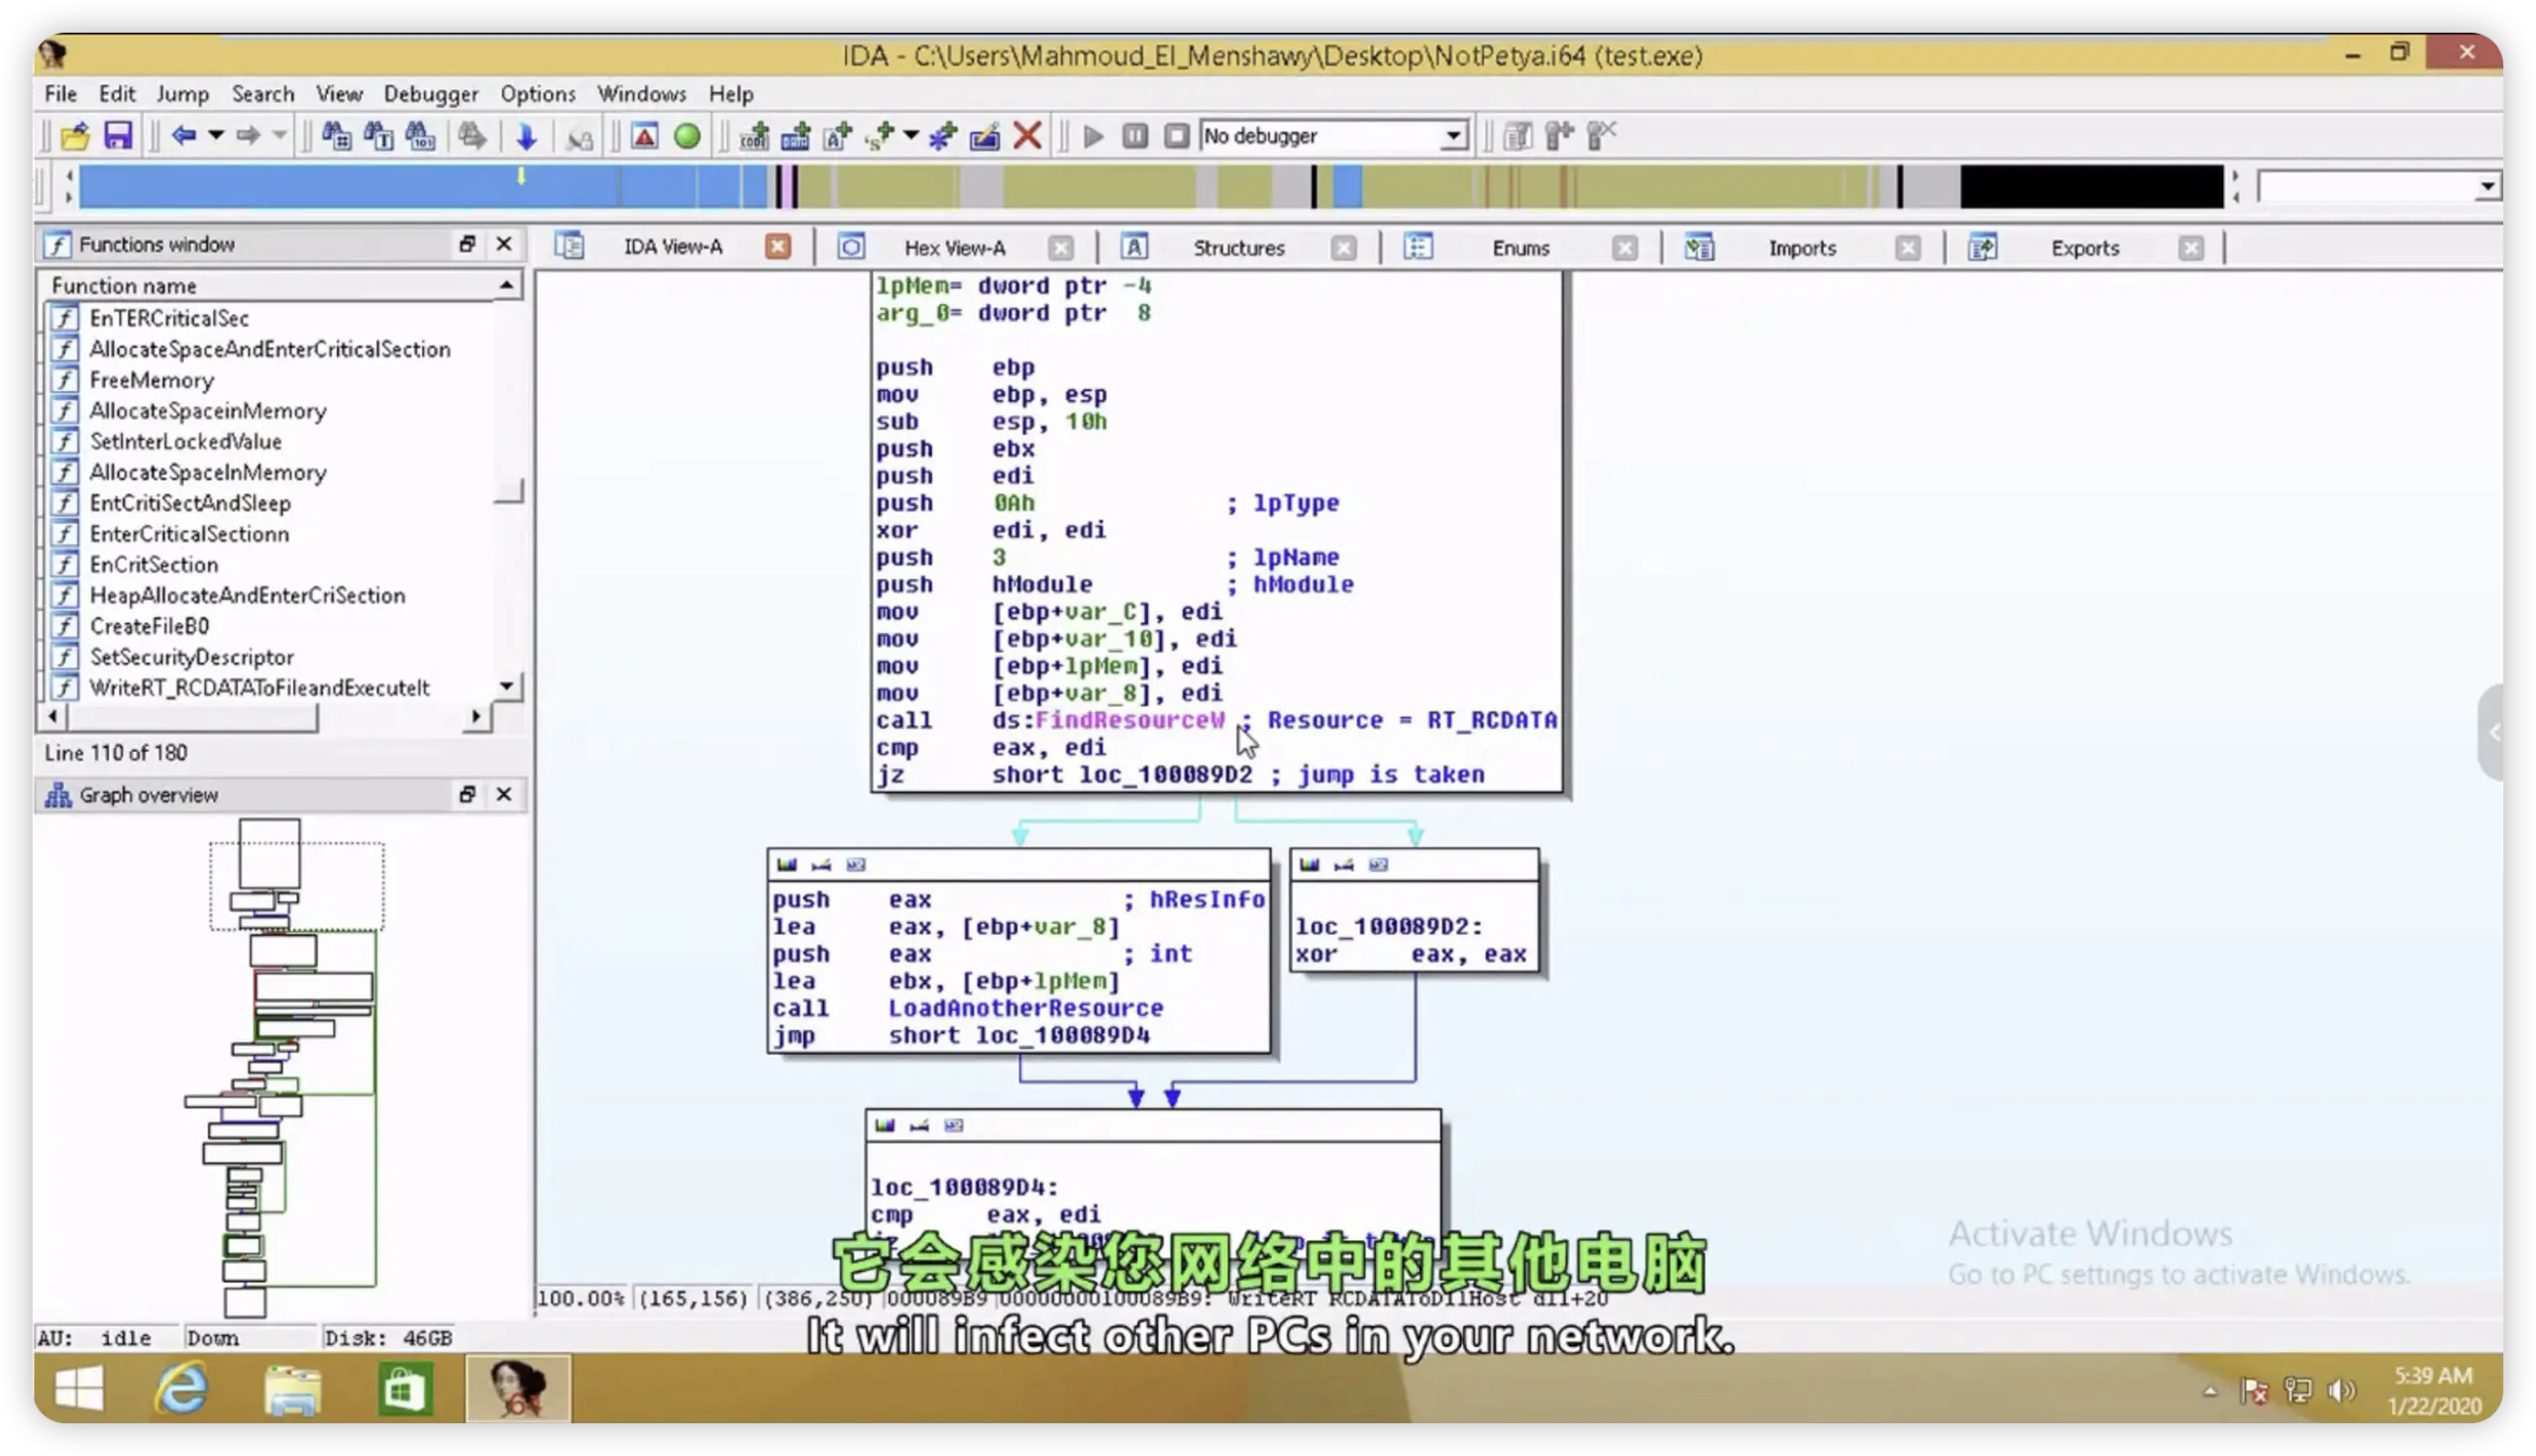Select WriteRT_RCDATAToFileandExecuteIt function
The width and height of the screenshot is (2536, 1456).
(259, 688)
